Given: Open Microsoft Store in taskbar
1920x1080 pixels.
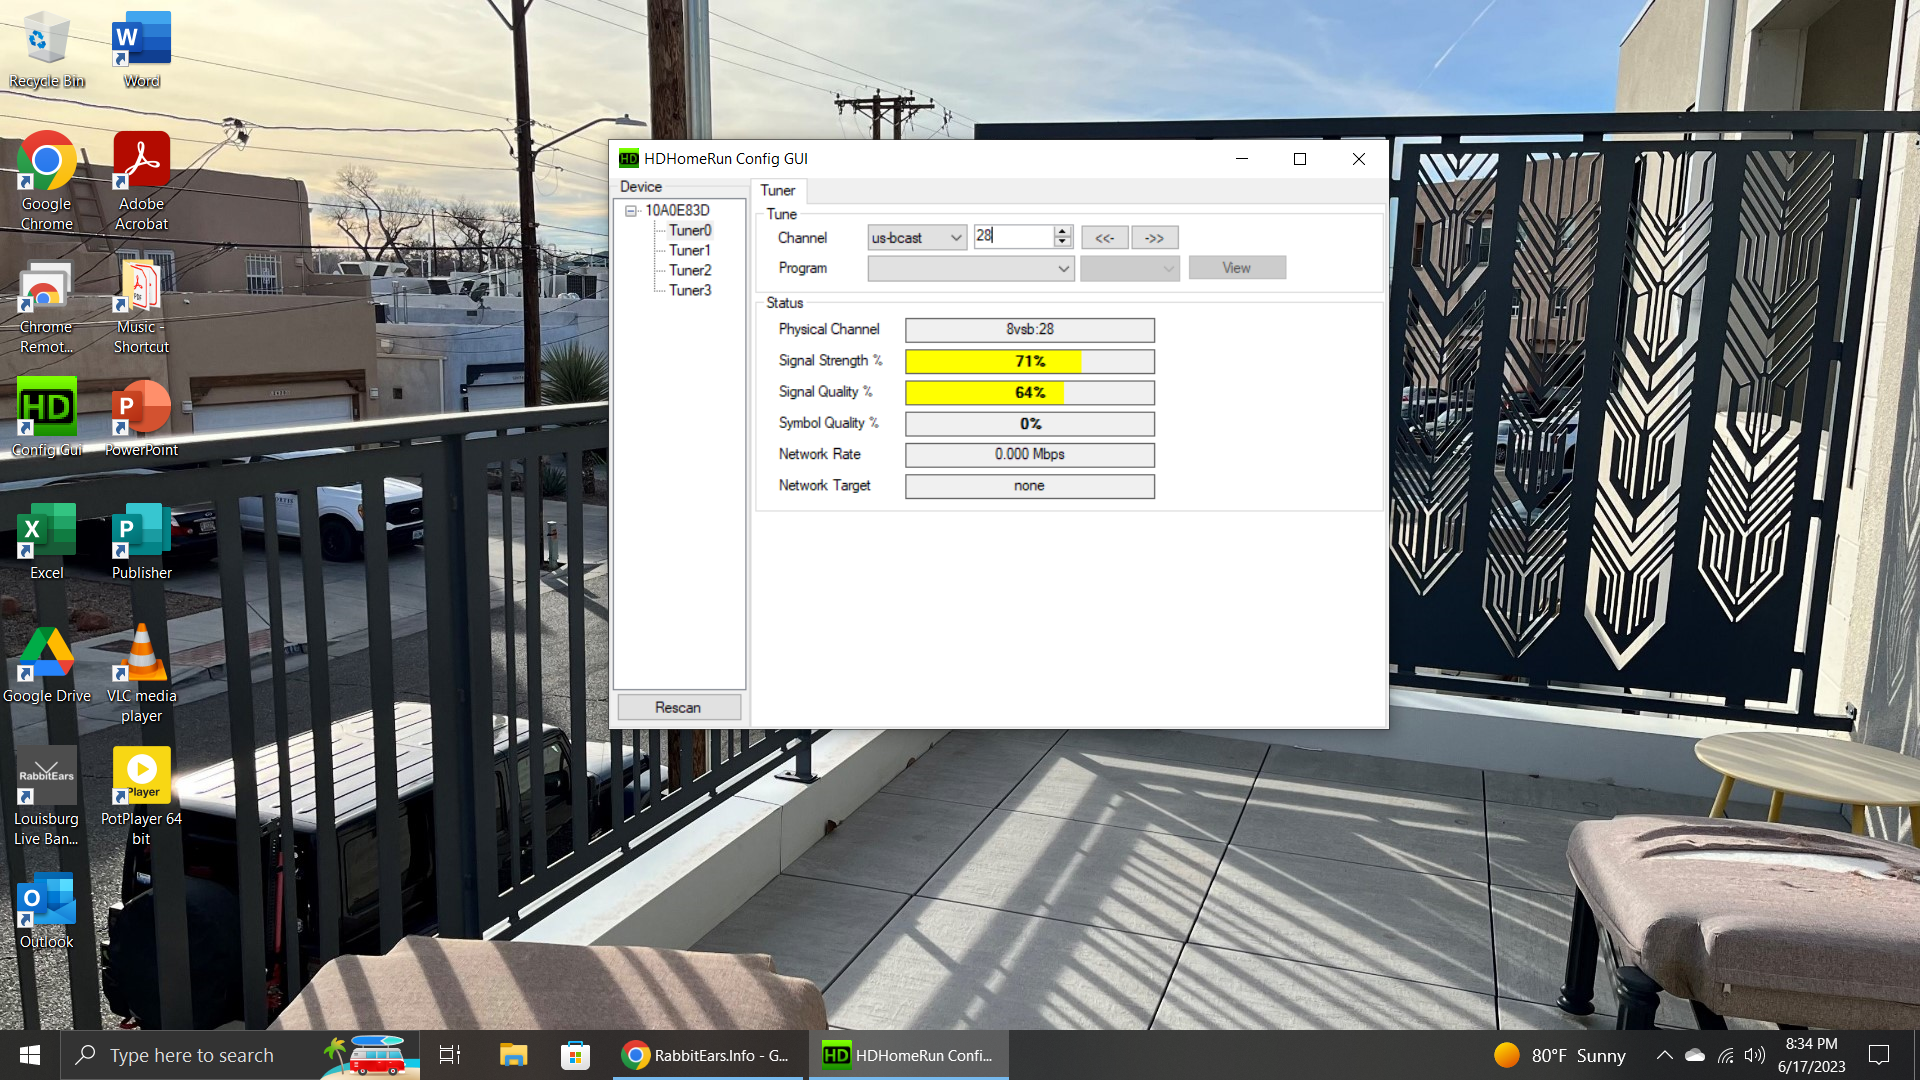Looking at the screenshot, I should coord(575,1055).
